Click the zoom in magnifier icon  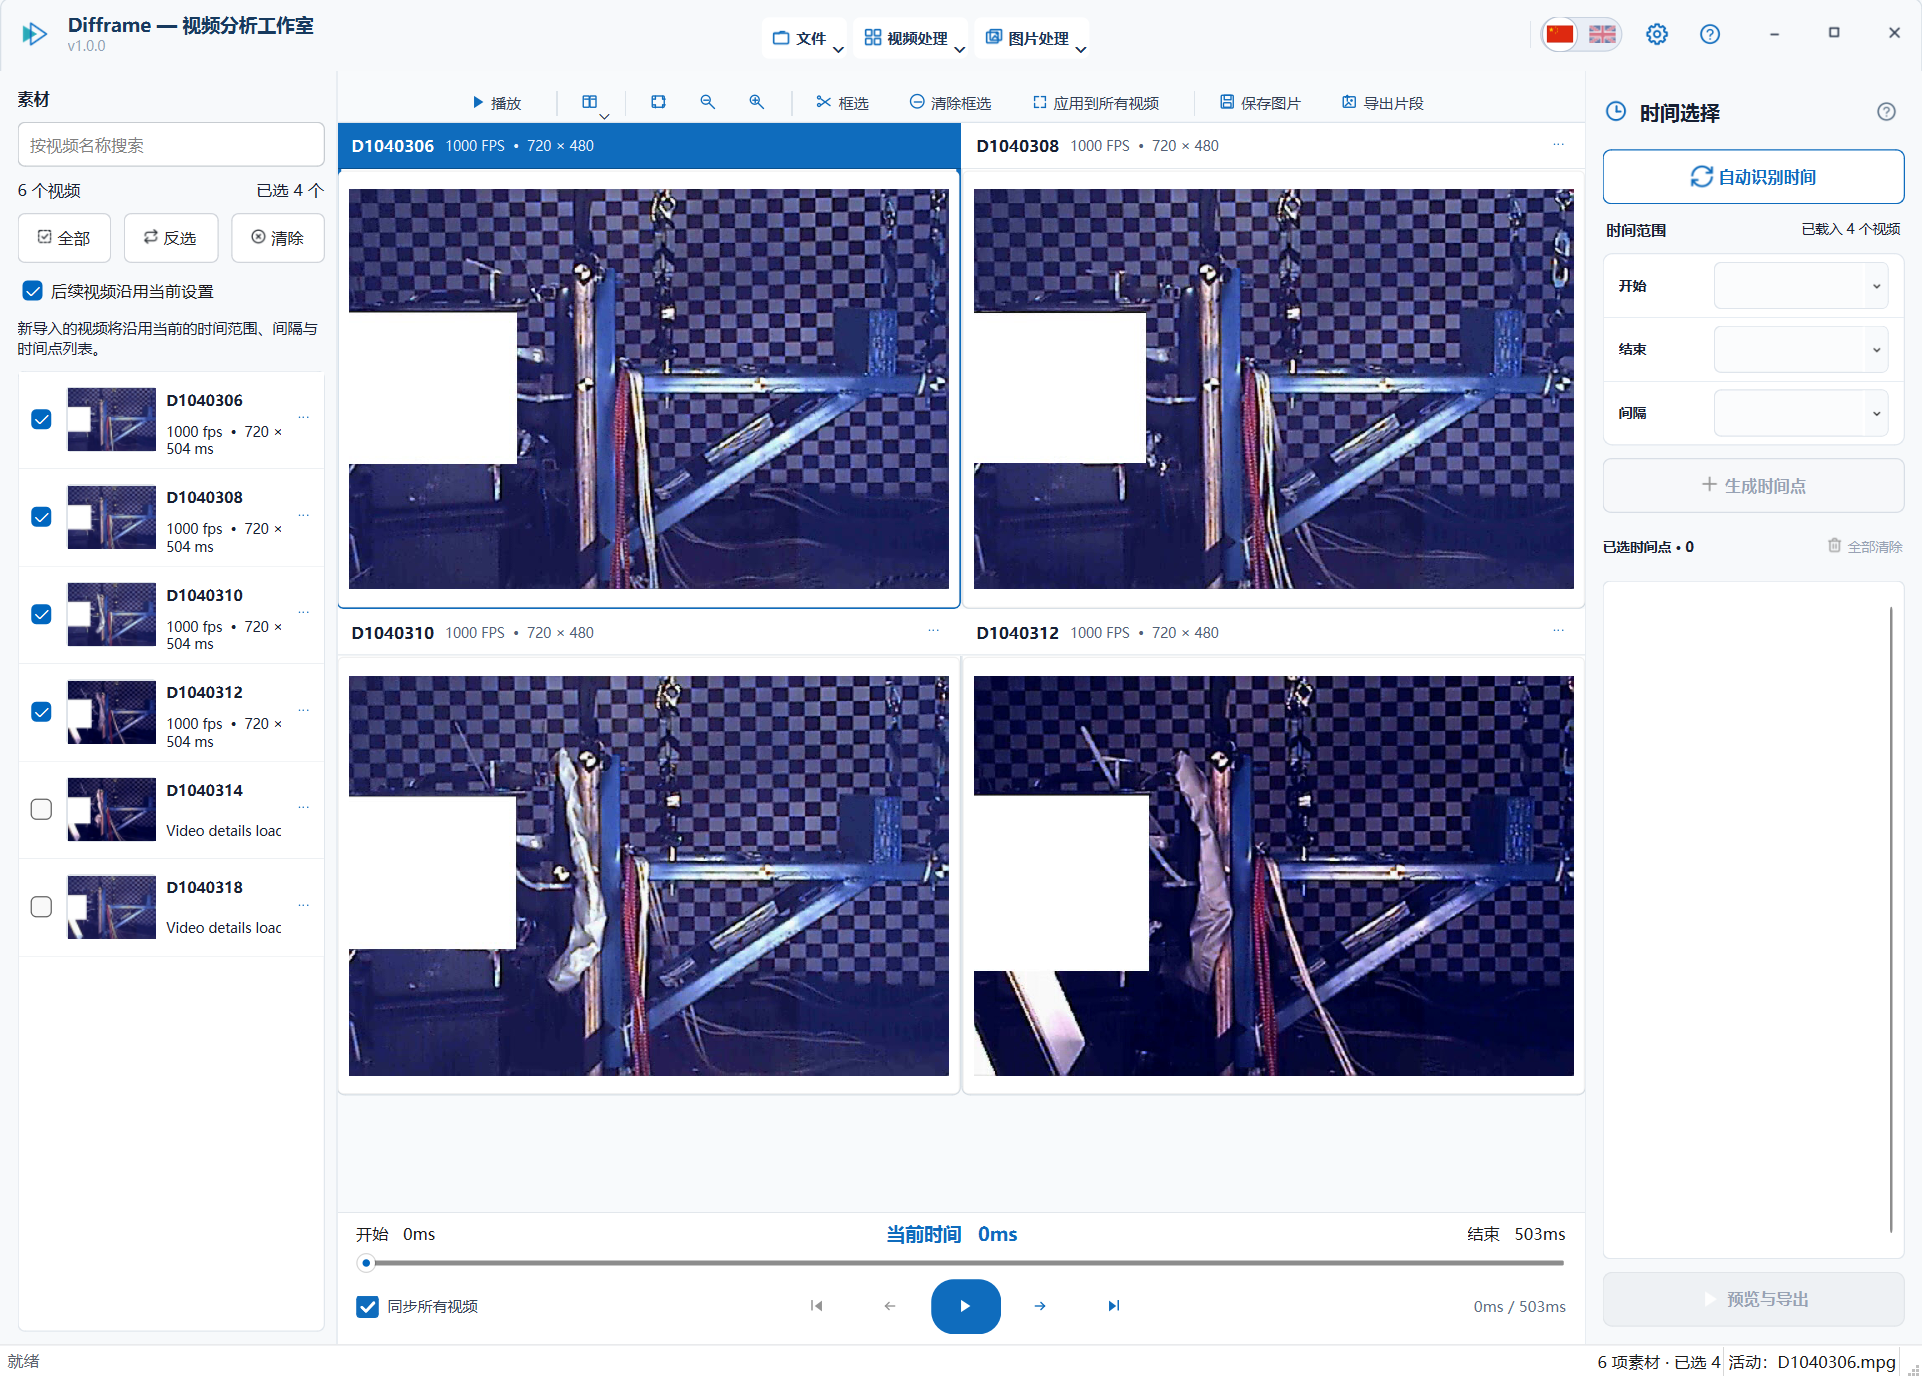click(756, 102)
